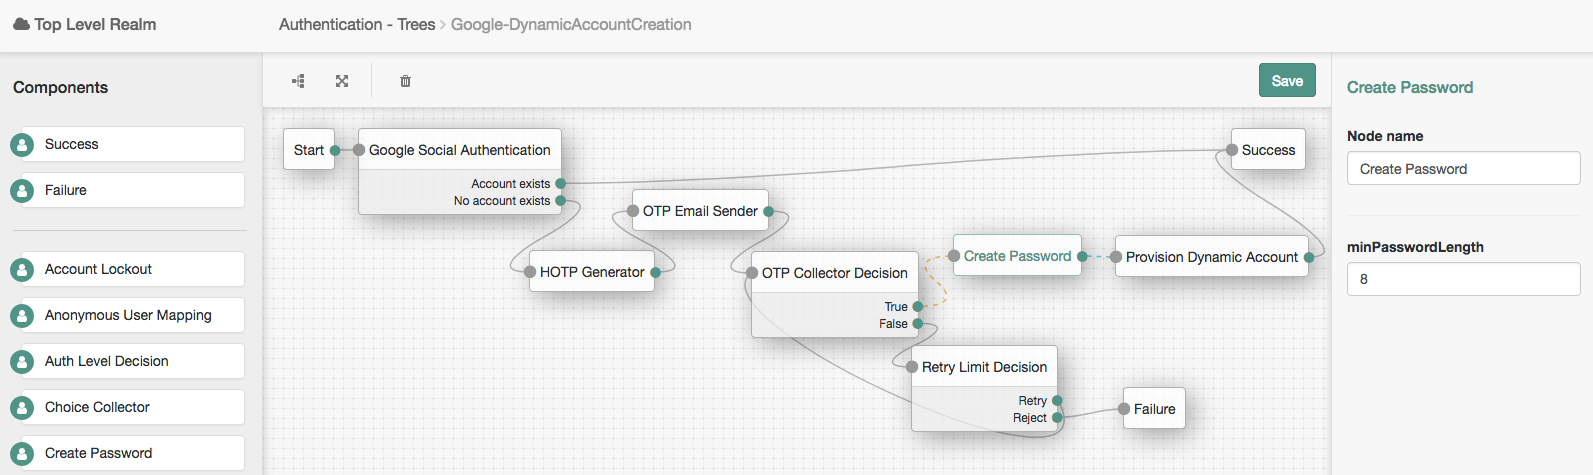Select the Provision Dynamic Account node
This screenshot has height=475, width=1593.
[x=1212, y=257]
